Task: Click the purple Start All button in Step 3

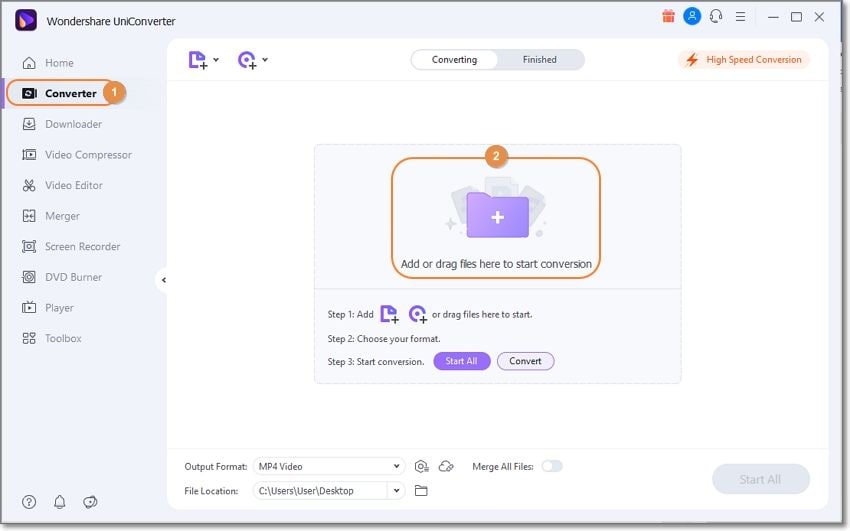Action: point(462,361)
